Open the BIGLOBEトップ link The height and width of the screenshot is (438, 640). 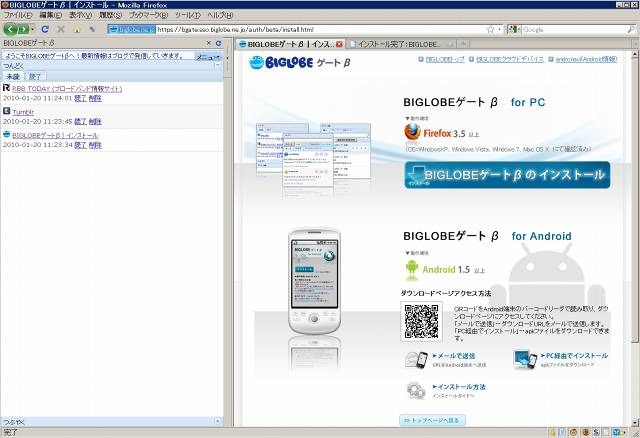pos(445,60)
